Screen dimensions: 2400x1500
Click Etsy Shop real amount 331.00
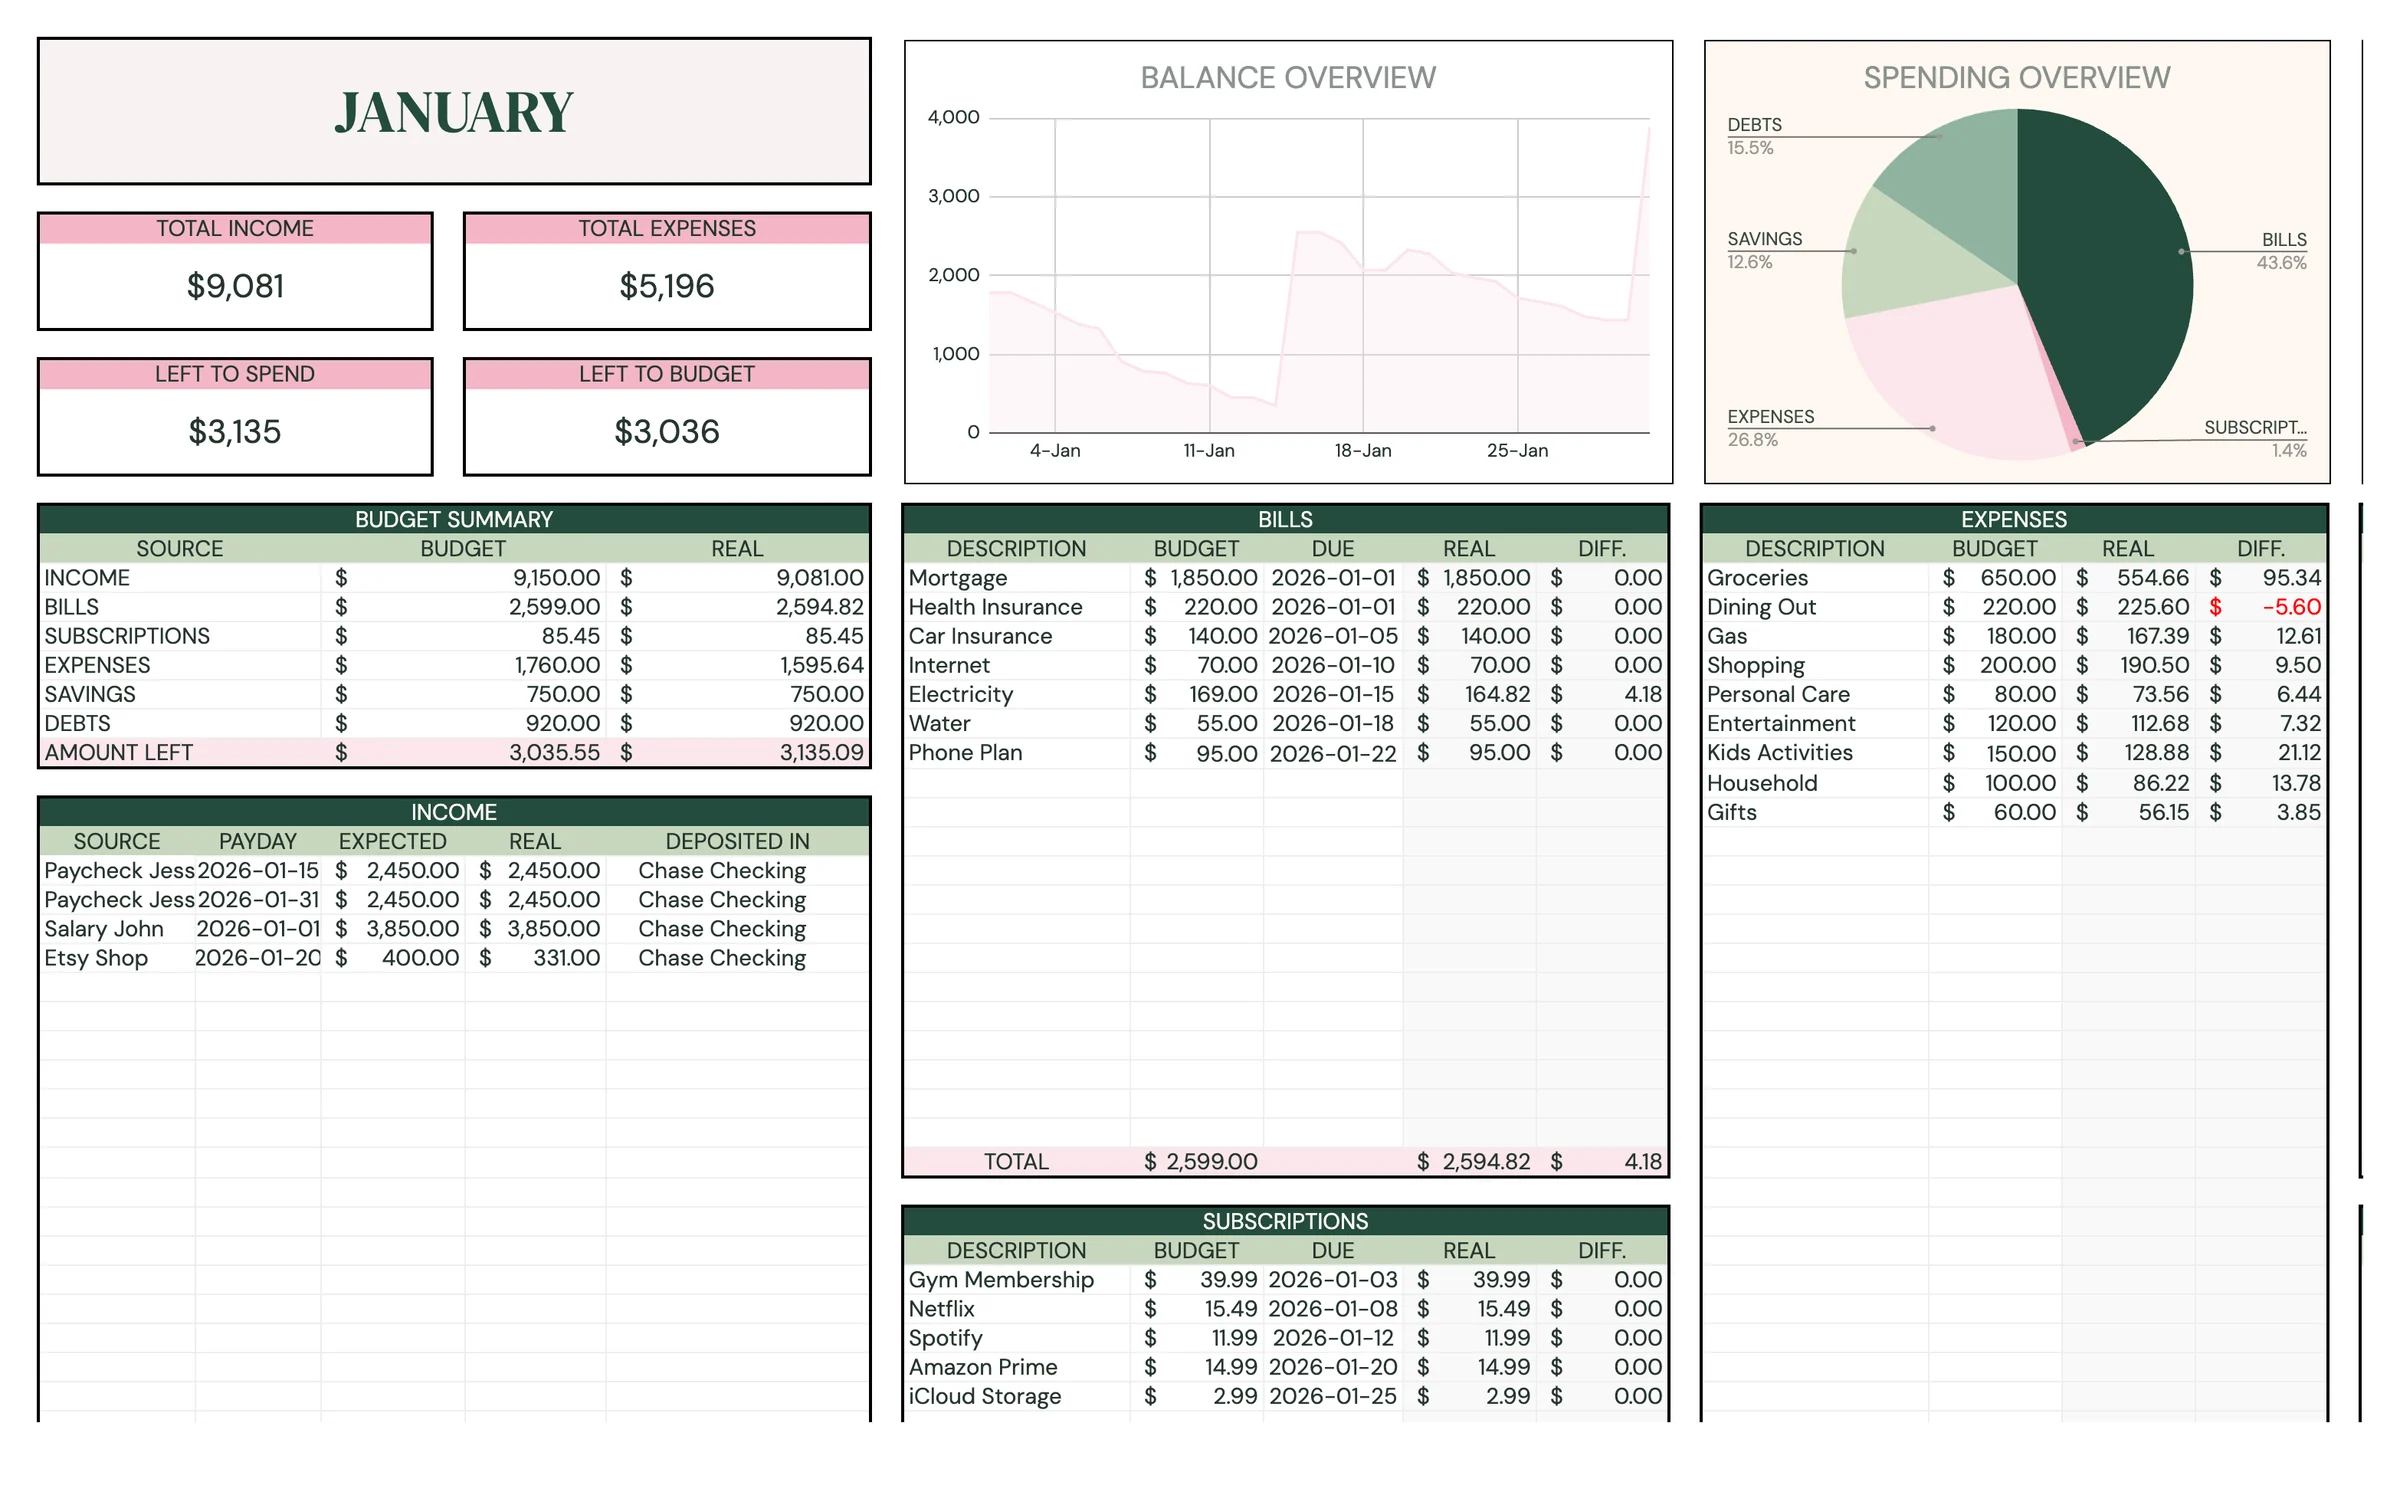(x=566, y=958)
